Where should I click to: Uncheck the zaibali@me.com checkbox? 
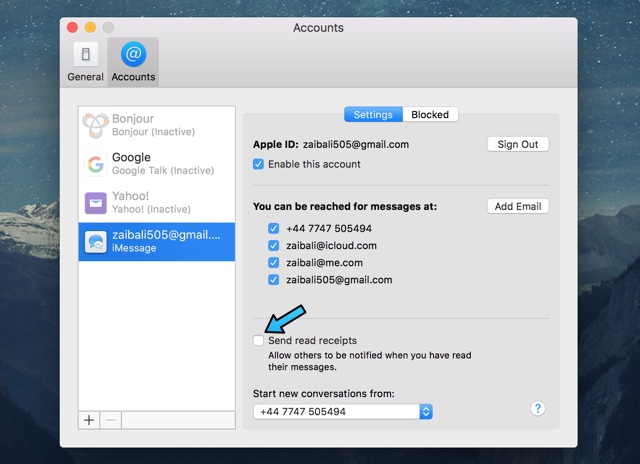coord(273,263)
